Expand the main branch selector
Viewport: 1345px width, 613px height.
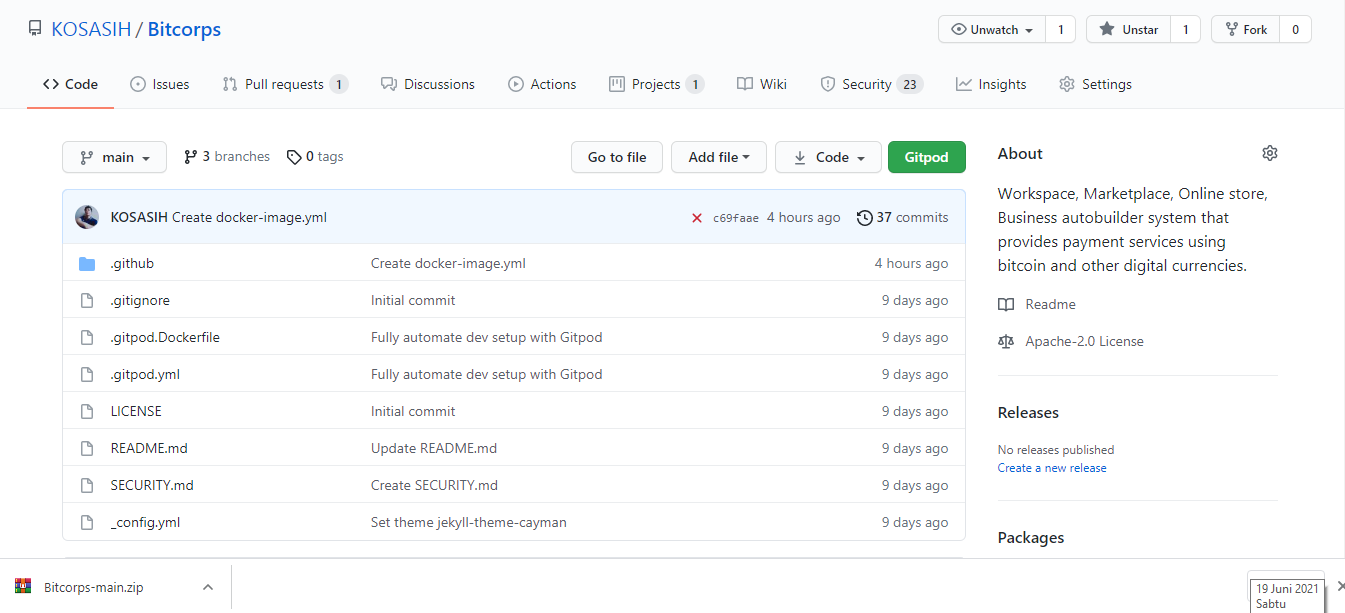point(114,157)
